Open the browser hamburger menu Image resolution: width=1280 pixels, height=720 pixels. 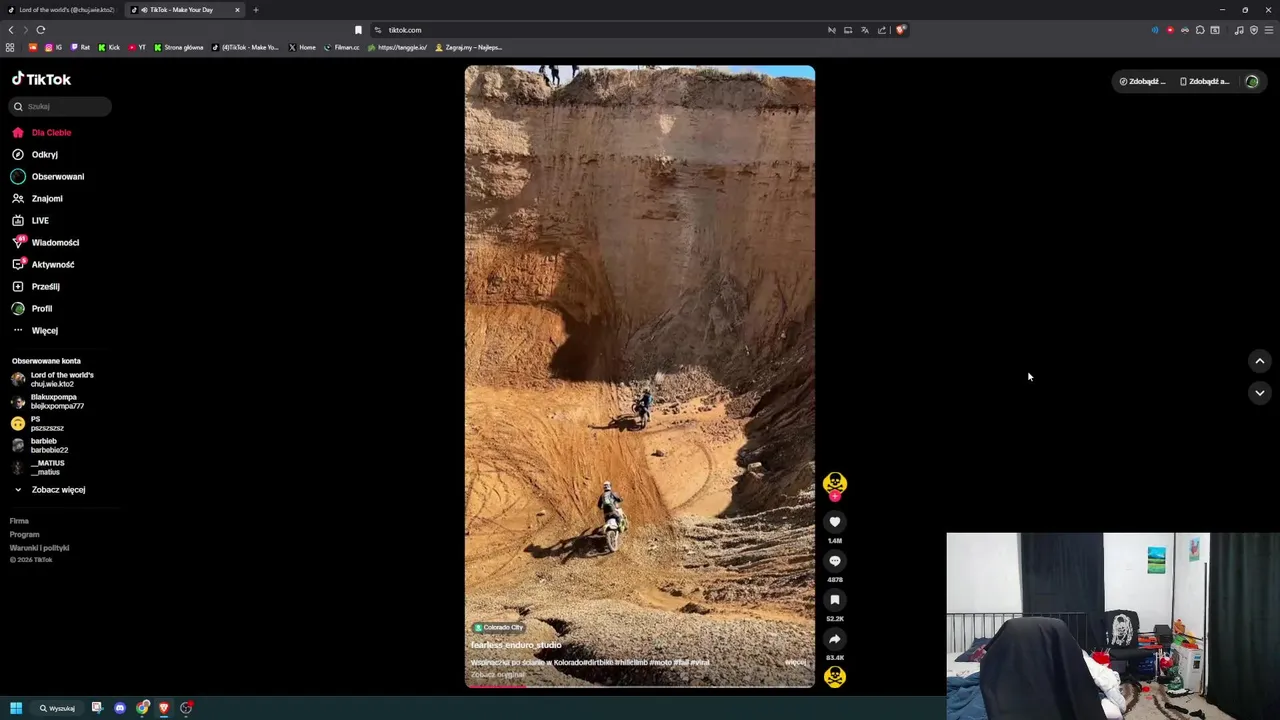coord(1269,30)
